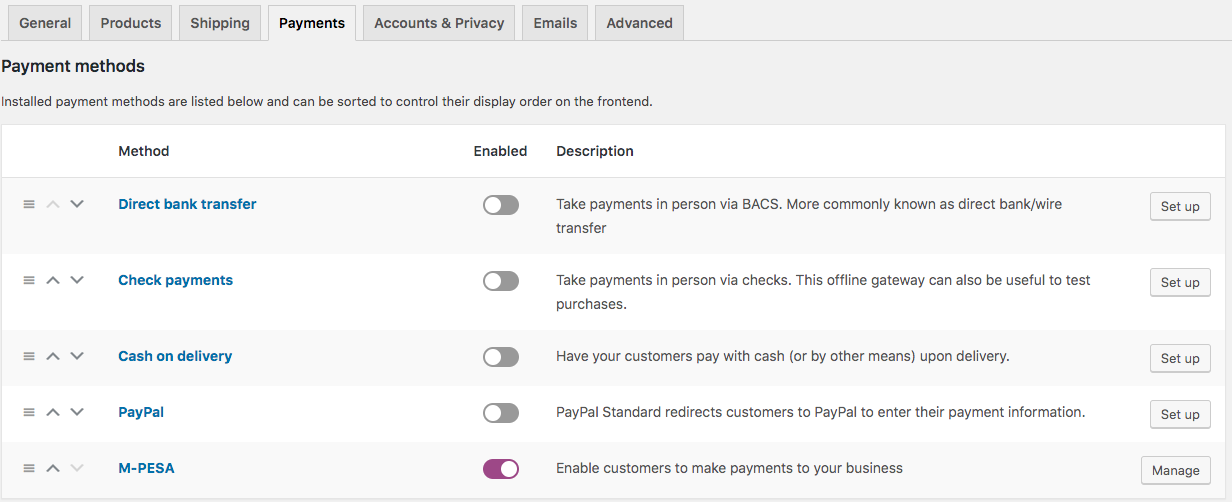Turn on the PayPal toggle
This screenshot has height=502, width=1232.
[x=501, y=413]
